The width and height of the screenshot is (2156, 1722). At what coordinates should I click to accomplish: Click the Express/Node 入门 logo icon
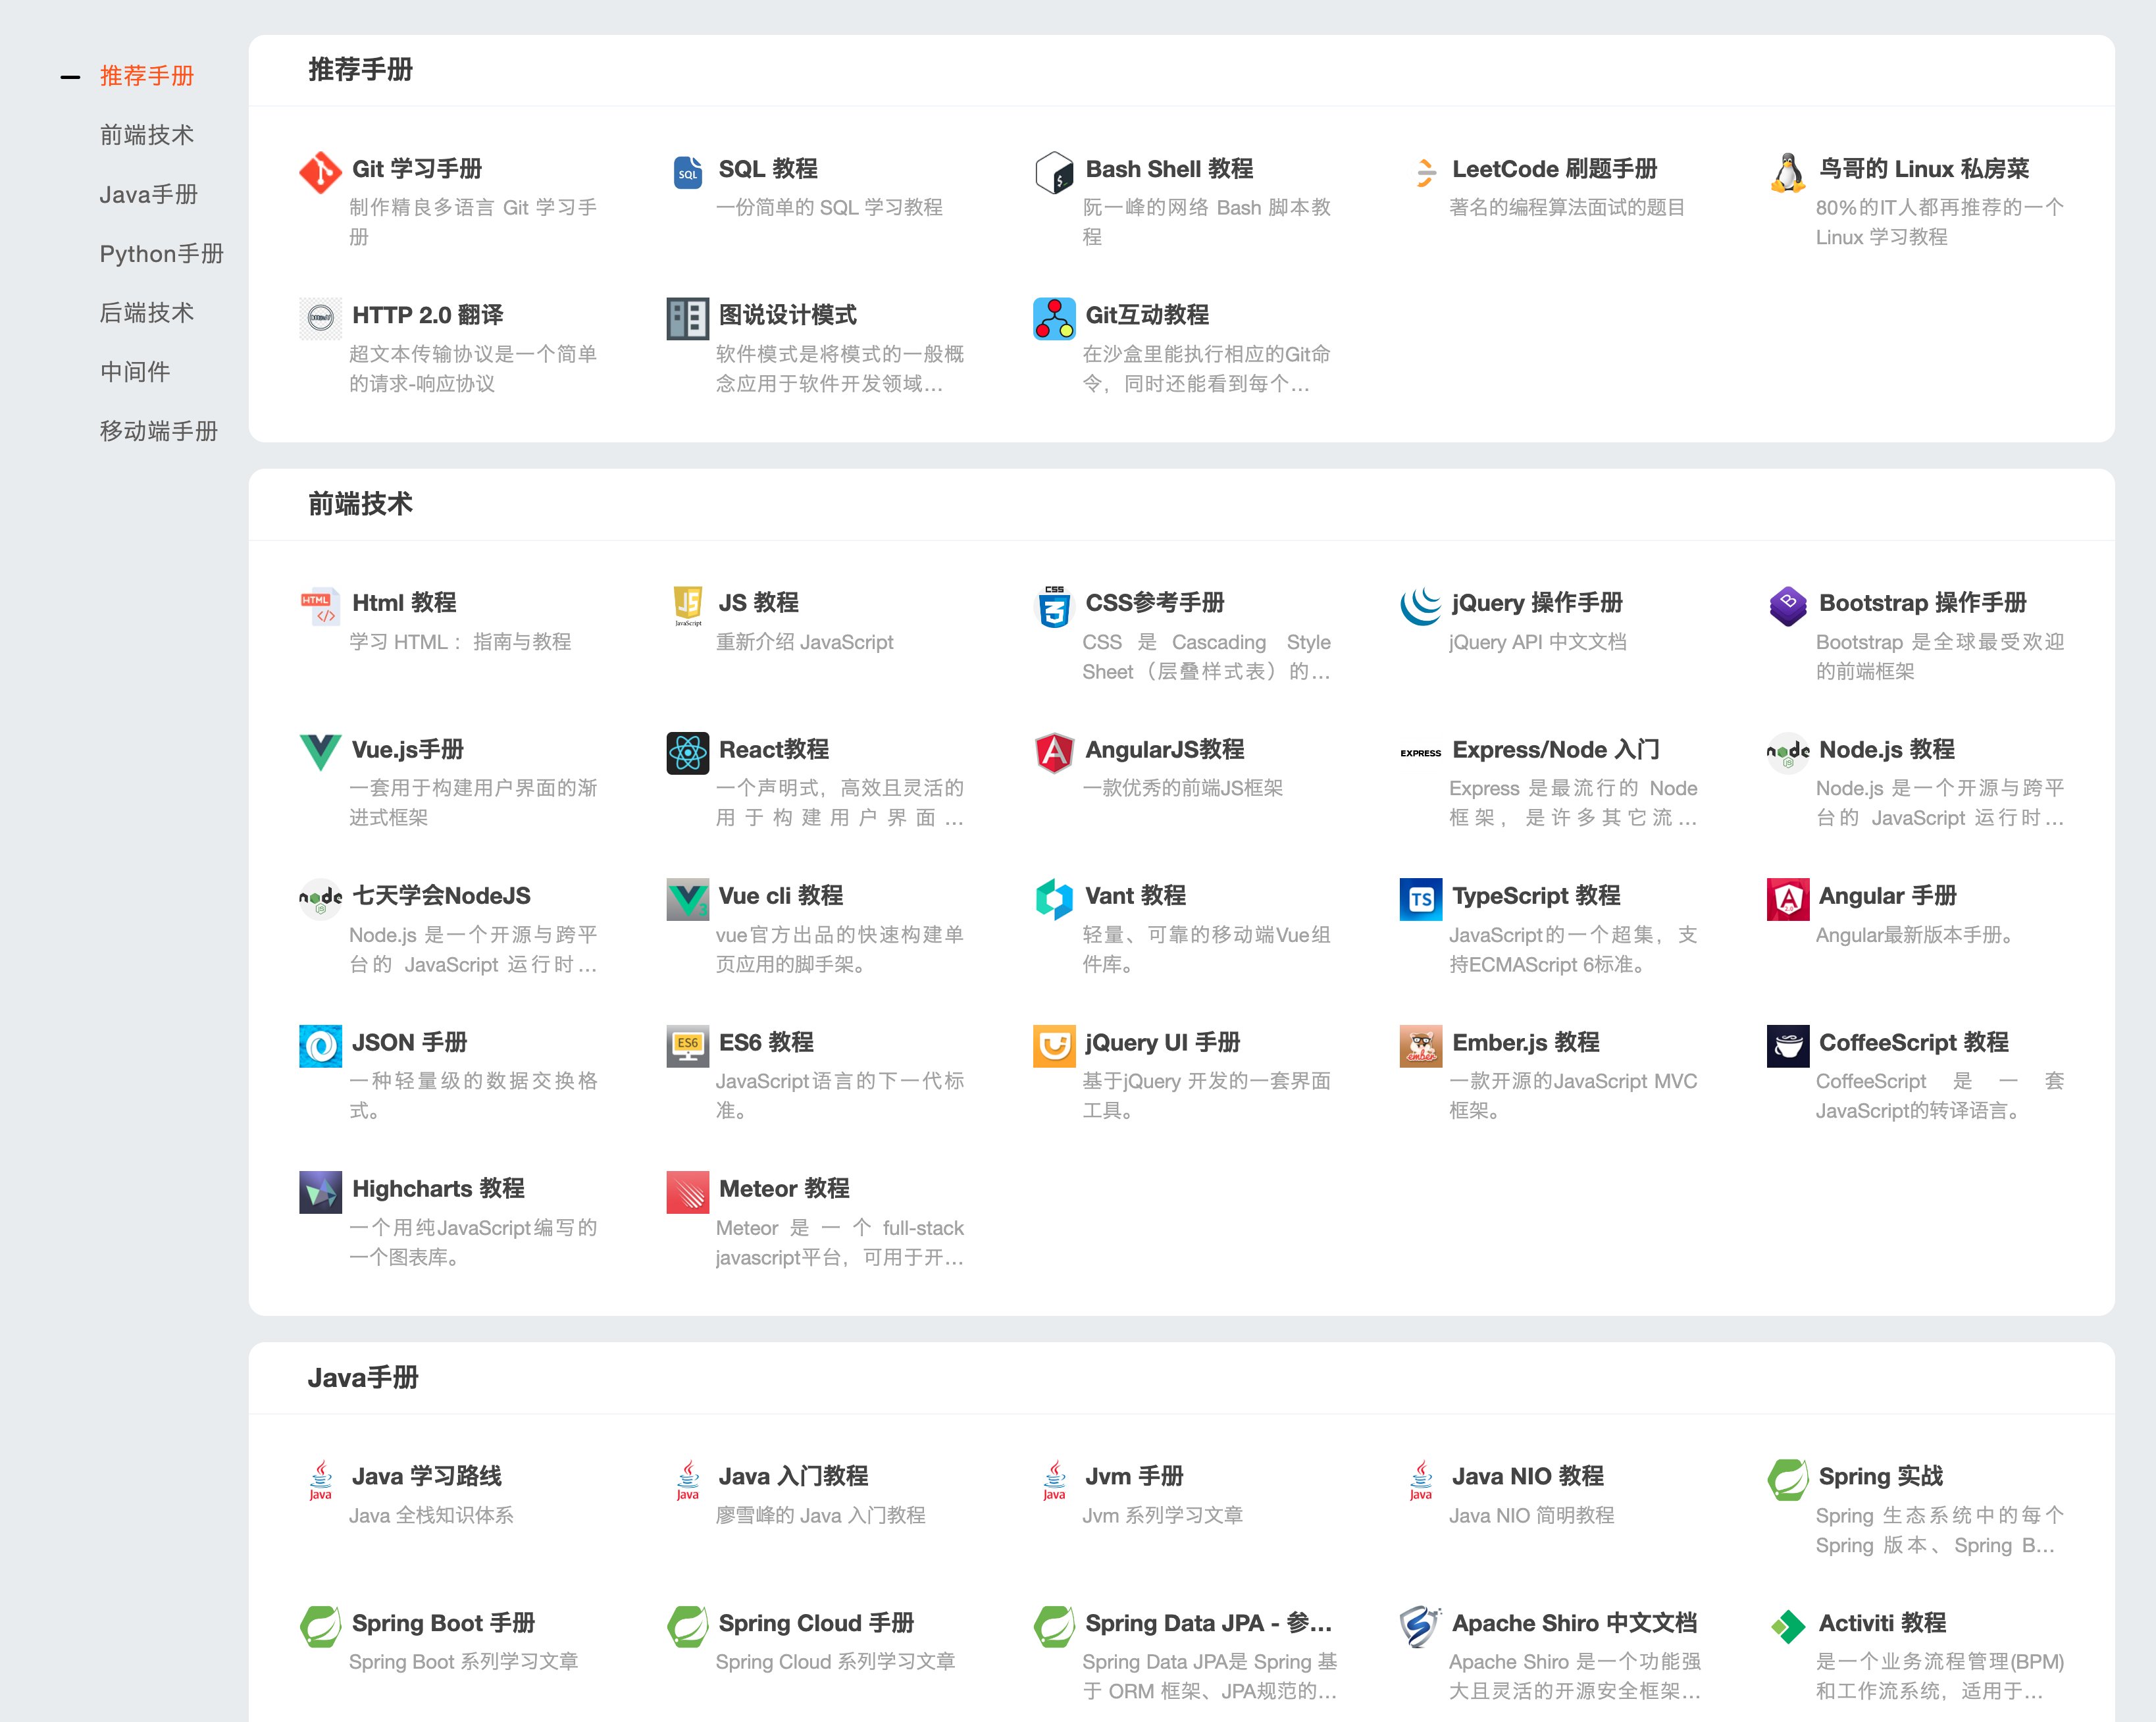pyautogui.click(x=1421, y=753)
